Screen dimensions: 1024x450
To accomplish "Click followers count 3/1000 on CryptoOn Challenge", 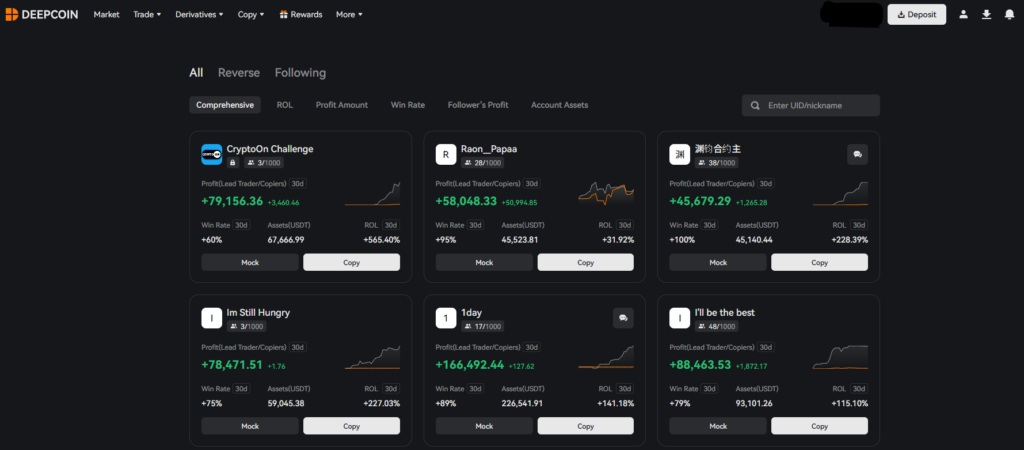I will click(x=264, y=163).
